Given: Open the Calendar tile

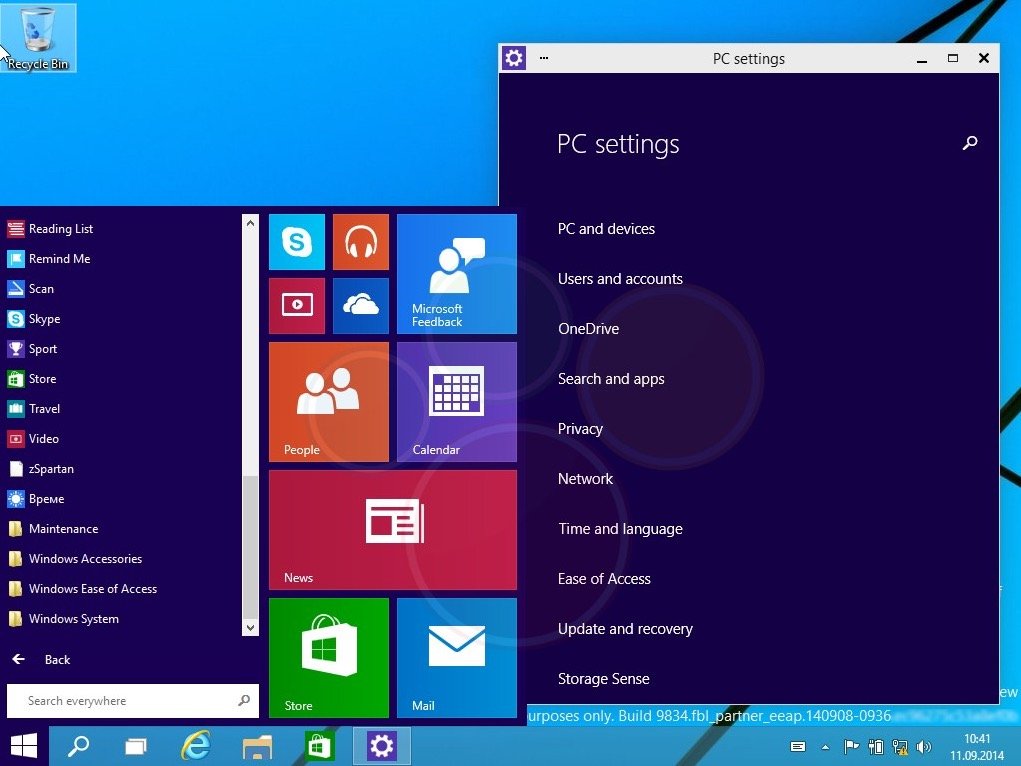Looking at the screenshot, I should pos(456,401).
